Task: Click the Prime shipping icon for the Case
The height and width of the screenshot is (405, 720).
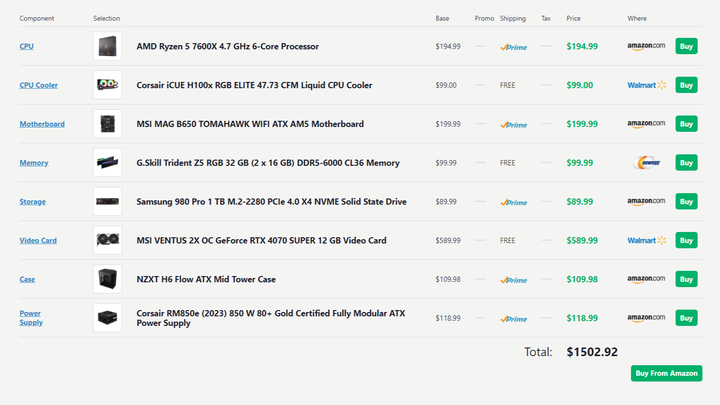Action: [x=513, y=280]
